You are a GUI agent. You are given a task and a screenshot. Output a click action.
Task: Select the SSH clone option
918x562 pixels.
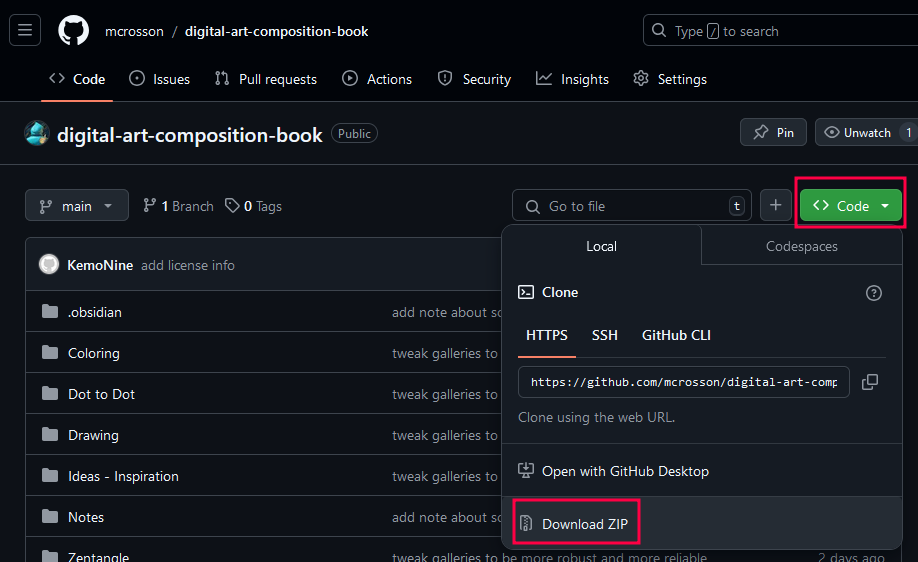(605, 335)
